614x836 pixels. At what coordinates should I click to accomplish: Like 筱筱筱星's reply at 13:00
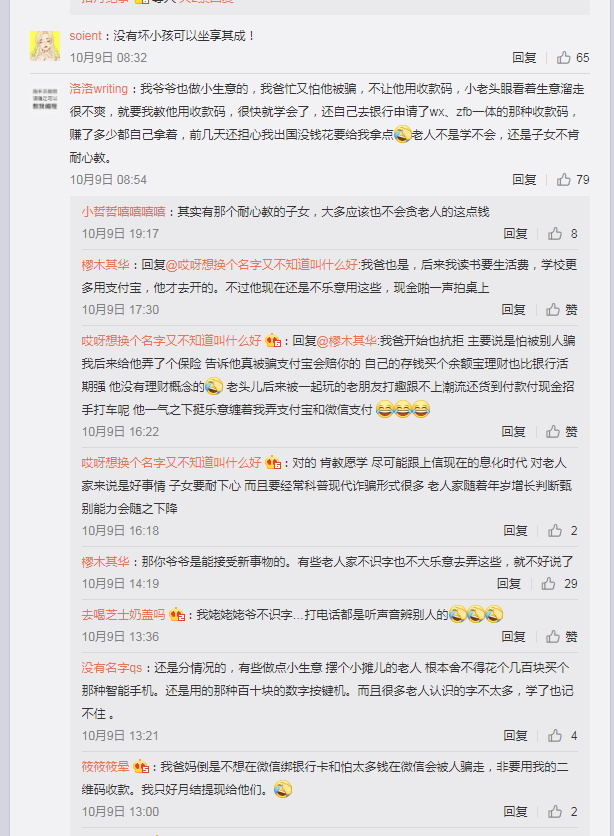[x=563, y=811]
